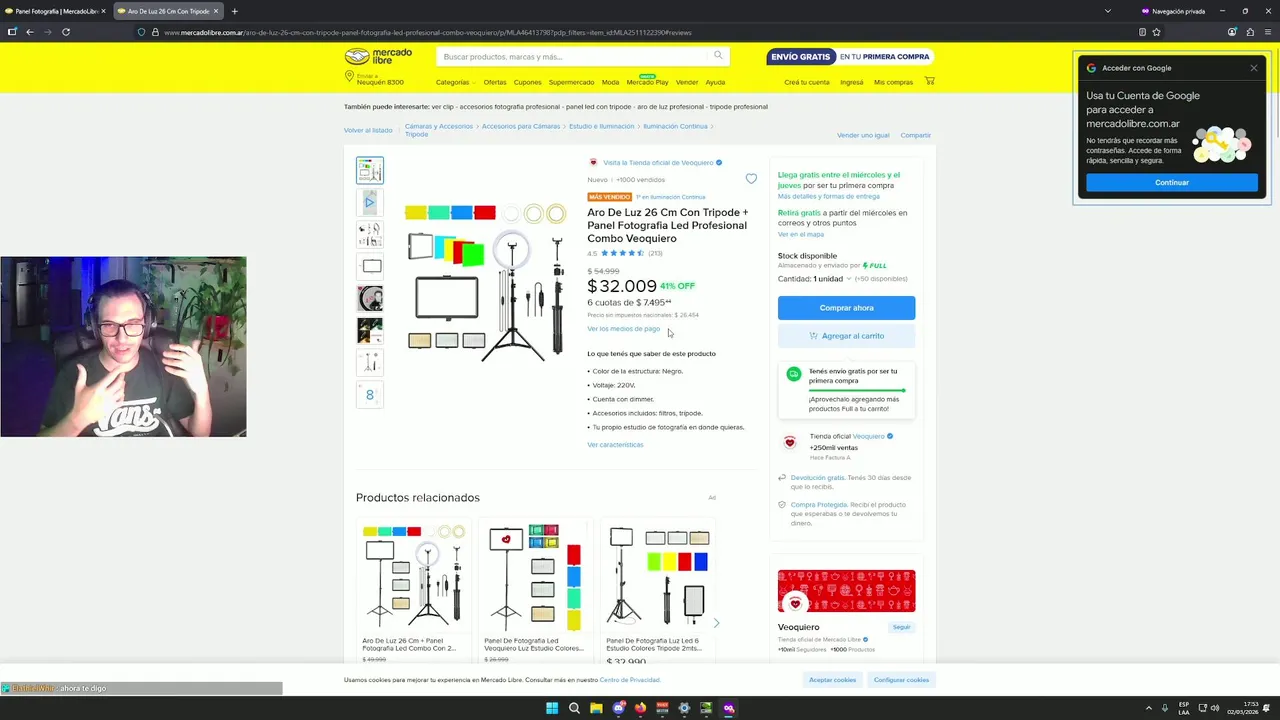Open Windows taskbar search
This screenshot has width=1280, height=720.
(x=574, y=708)
